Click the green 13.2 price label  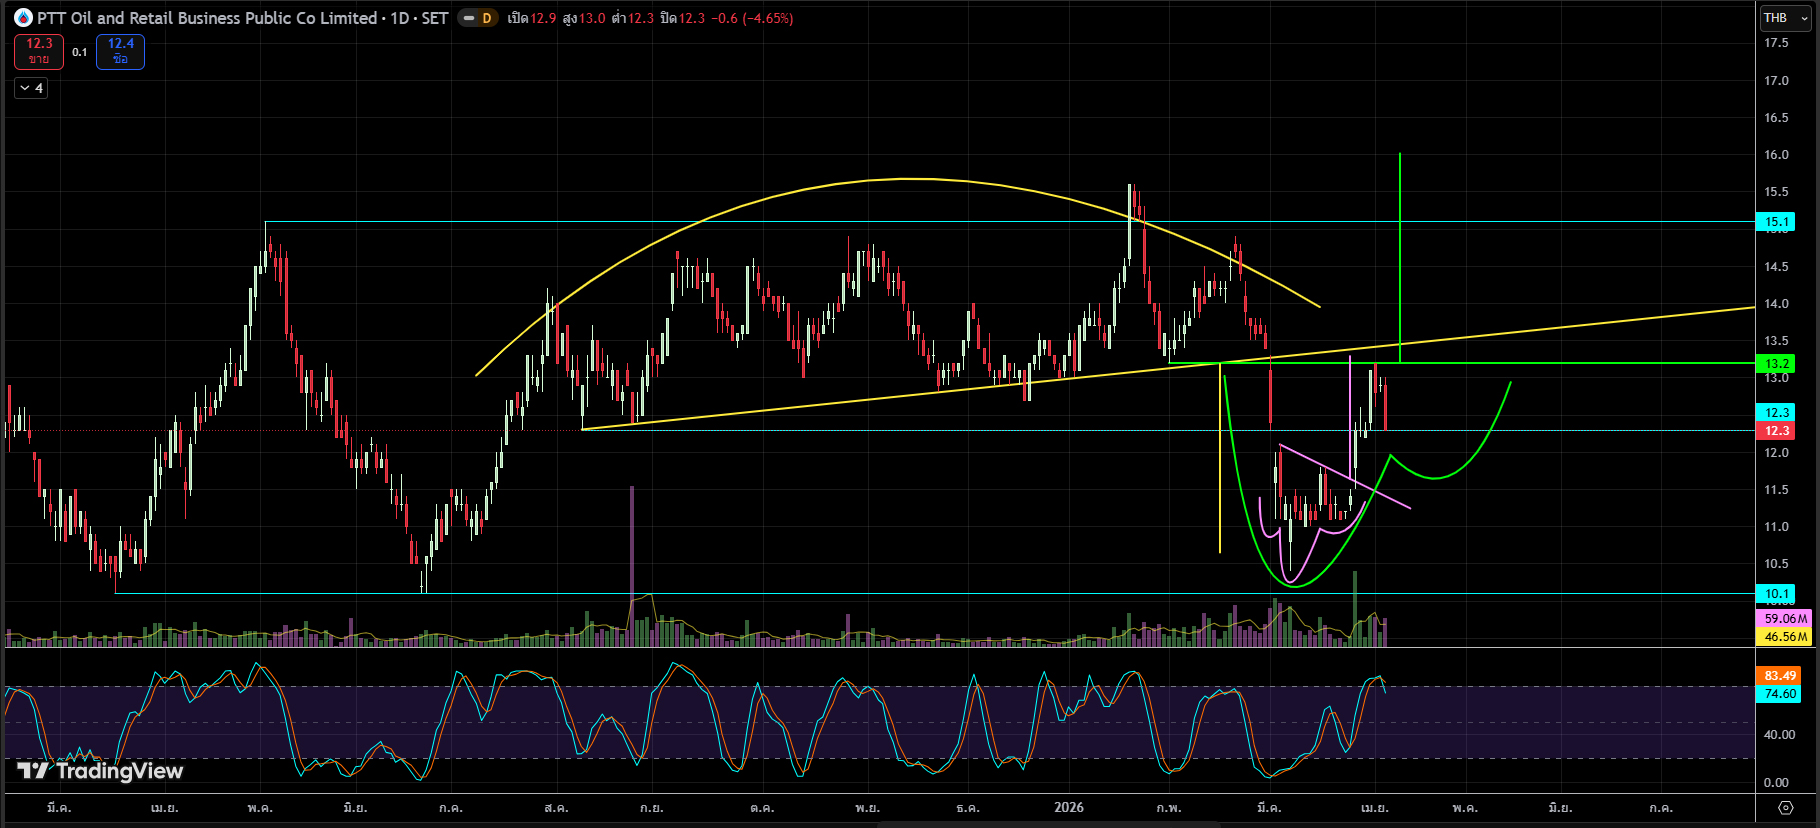(1776, 363)
